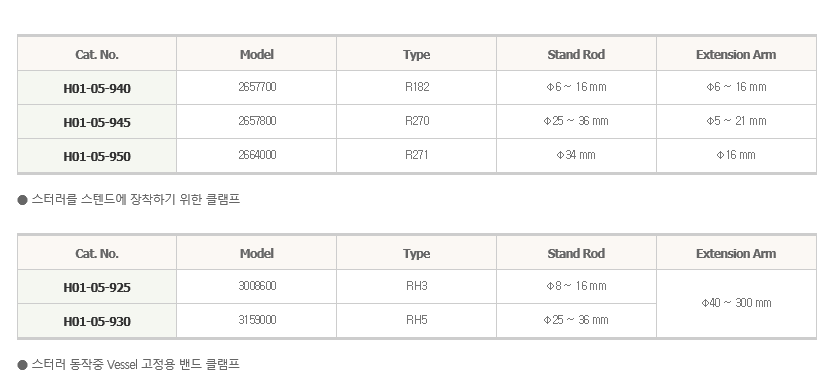Click catalog number H01-05-950
Image resolution: width=830 pixels, height=388 pixels.
(97, 156)
